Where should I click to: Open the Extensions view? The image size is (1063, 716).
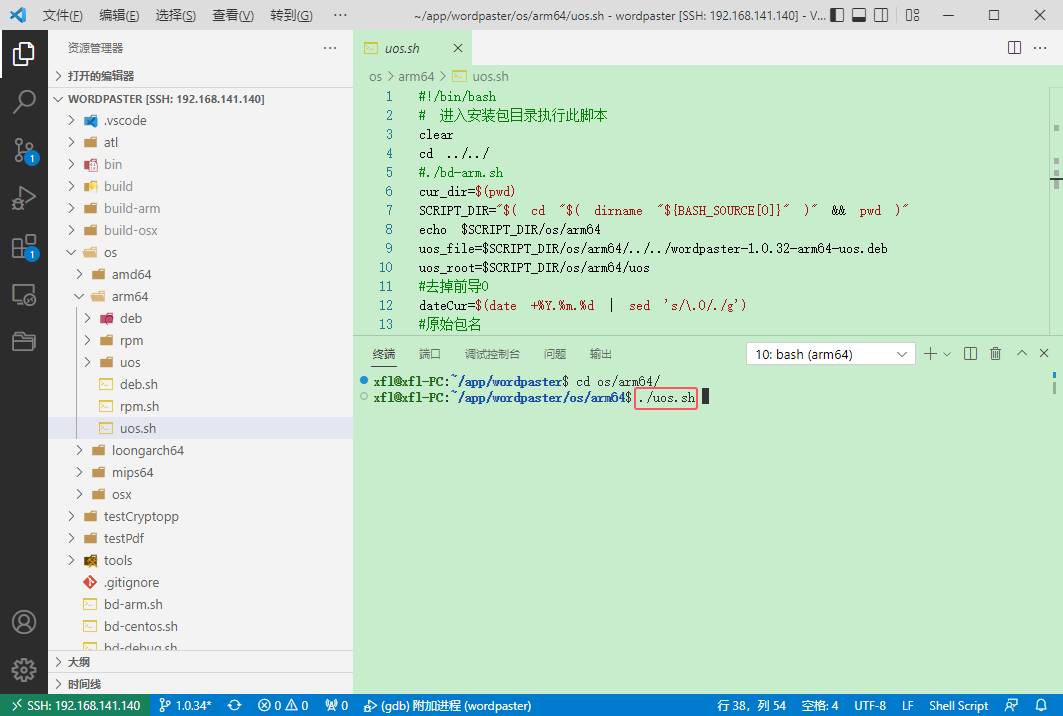tap(24, 247)
